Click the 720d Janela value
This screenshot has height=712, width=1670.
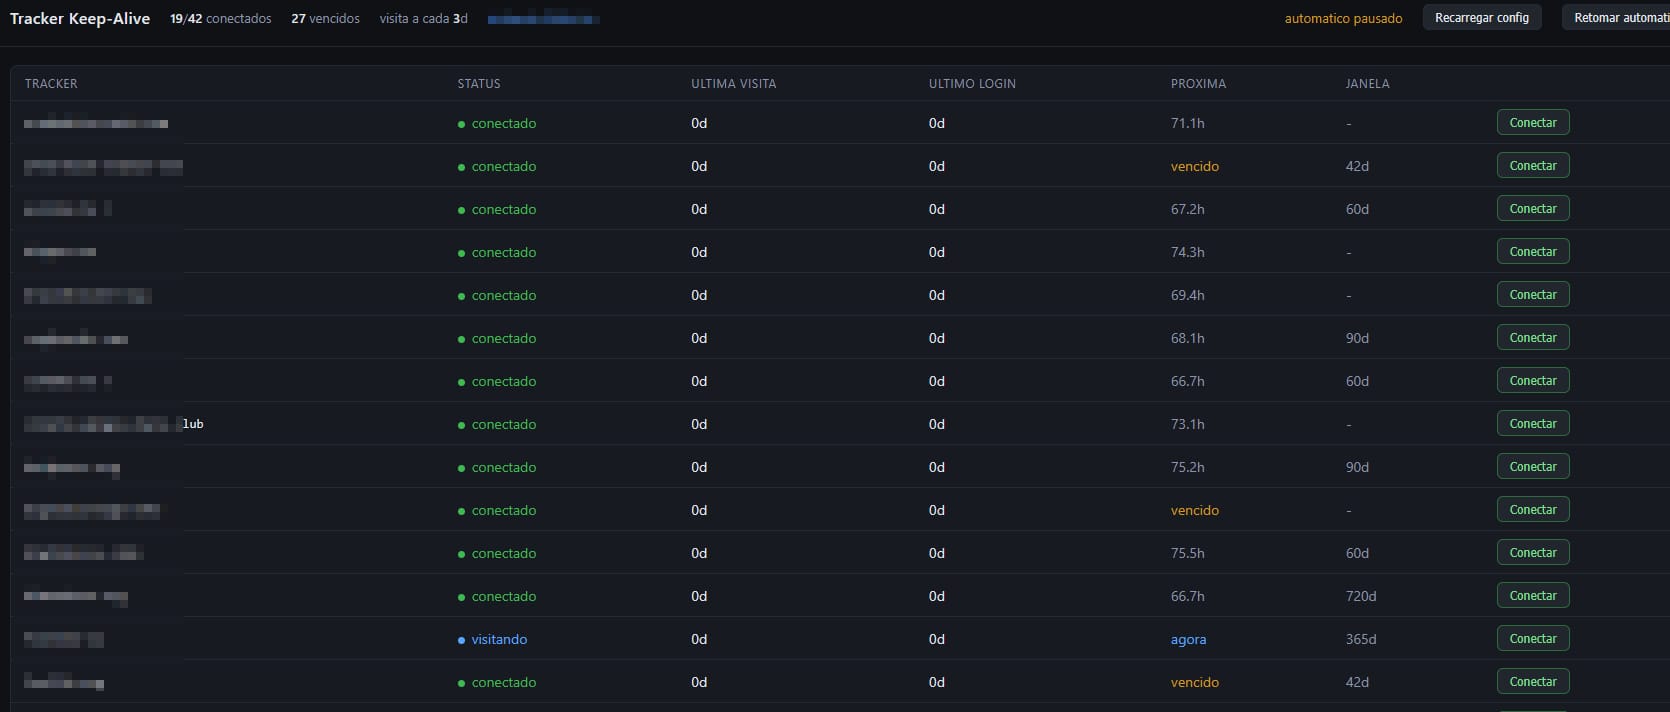point(1360,596)
